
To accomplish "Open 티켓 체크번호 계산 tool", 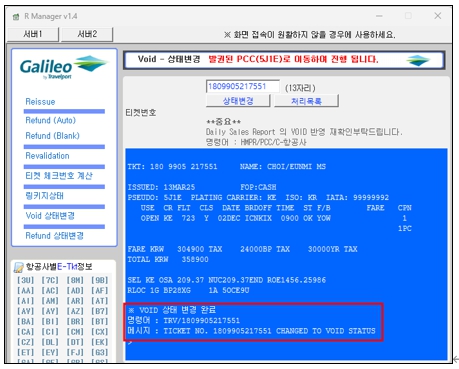I will pyautogui.click(x=59, y=176).
